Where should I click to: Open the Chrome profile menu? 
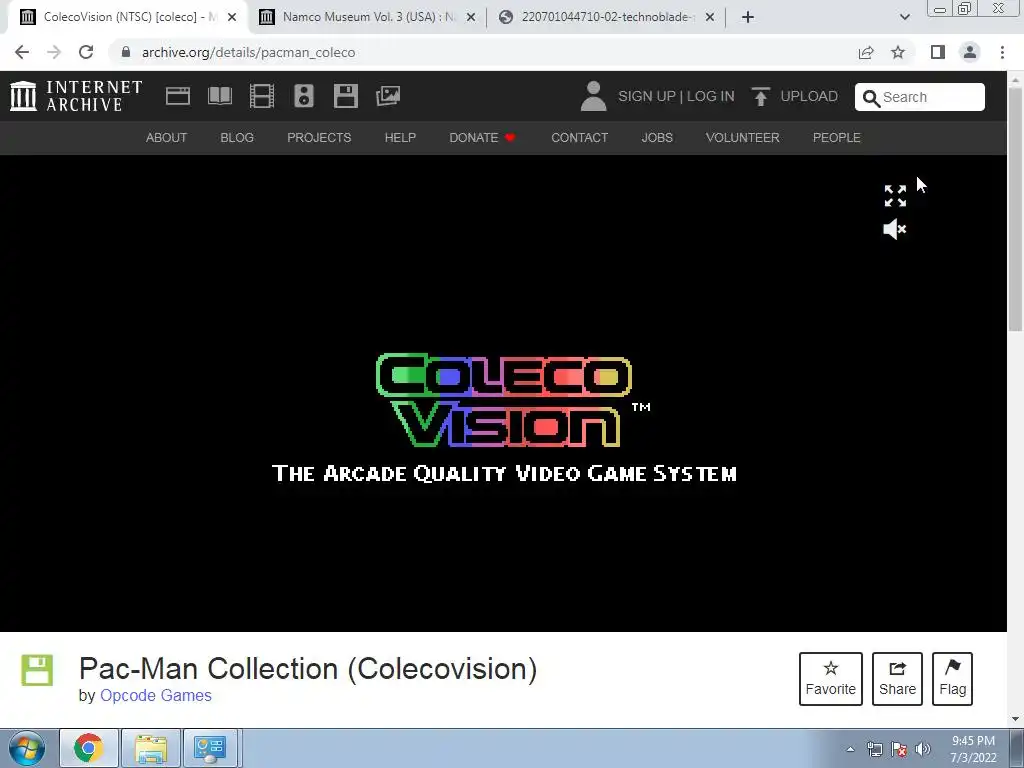970,52
